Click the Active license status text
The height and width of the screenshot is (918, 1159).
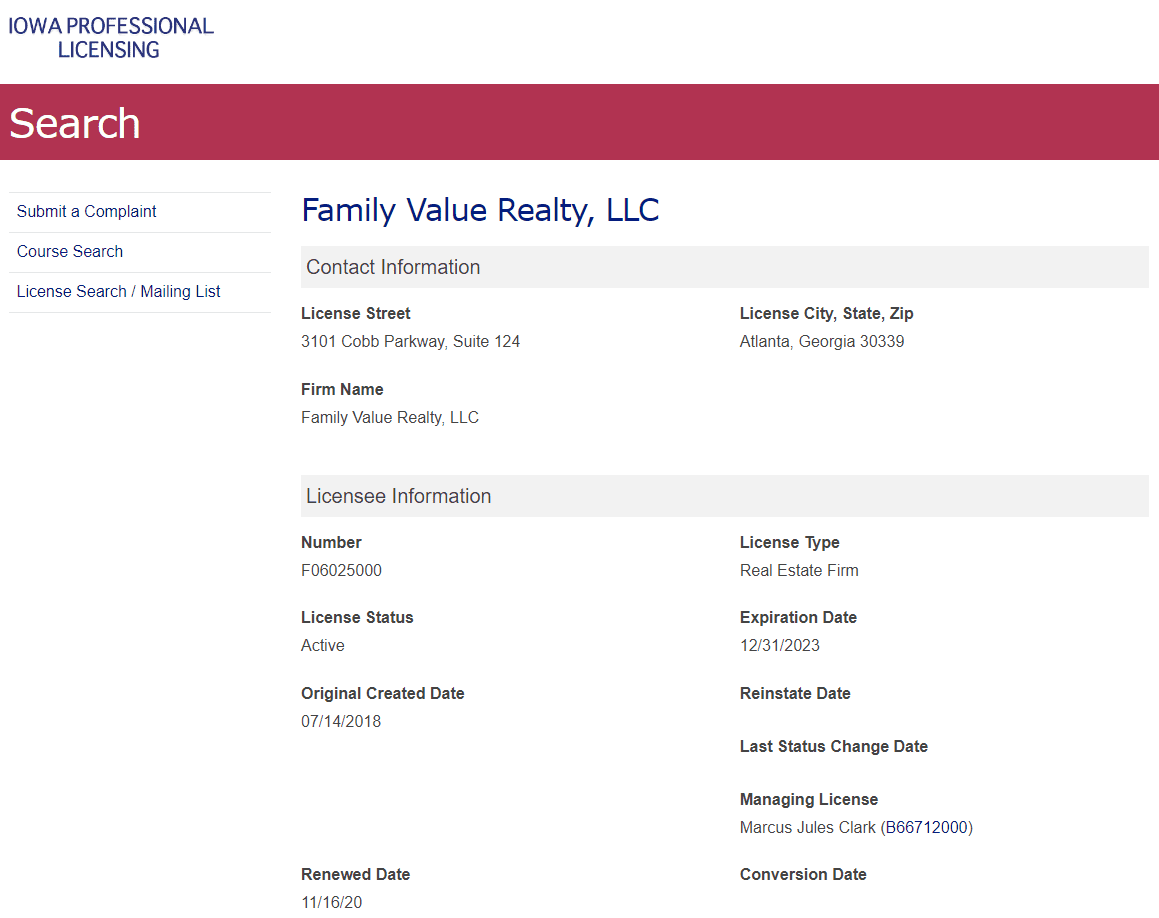(322, 645)
